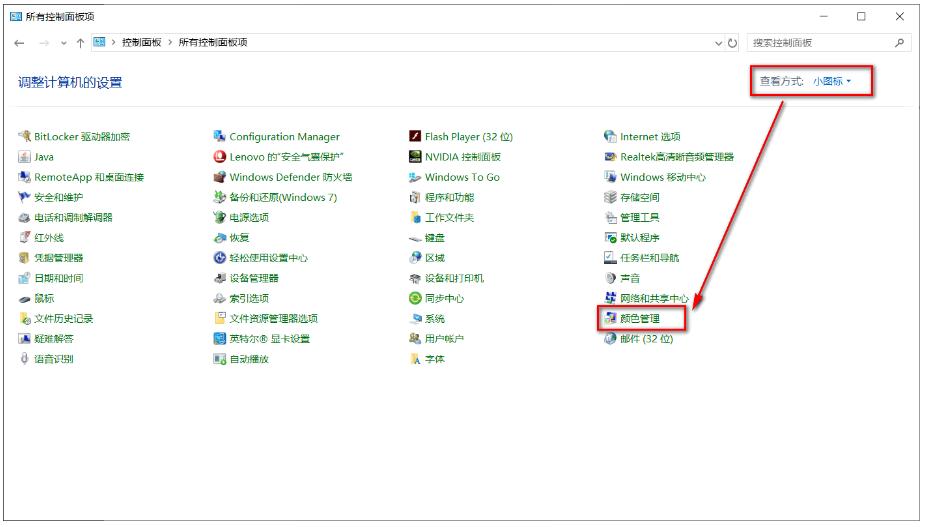
Task: Open the 管理工具 link
Action: click(639, 218)
